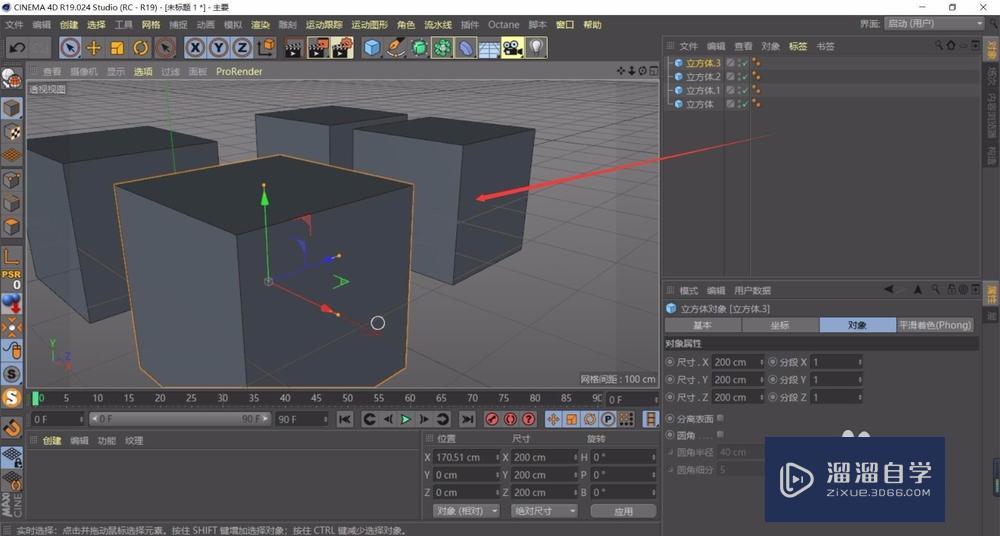
Task: Open the Octane menu
Action: (x=503, y=25)
